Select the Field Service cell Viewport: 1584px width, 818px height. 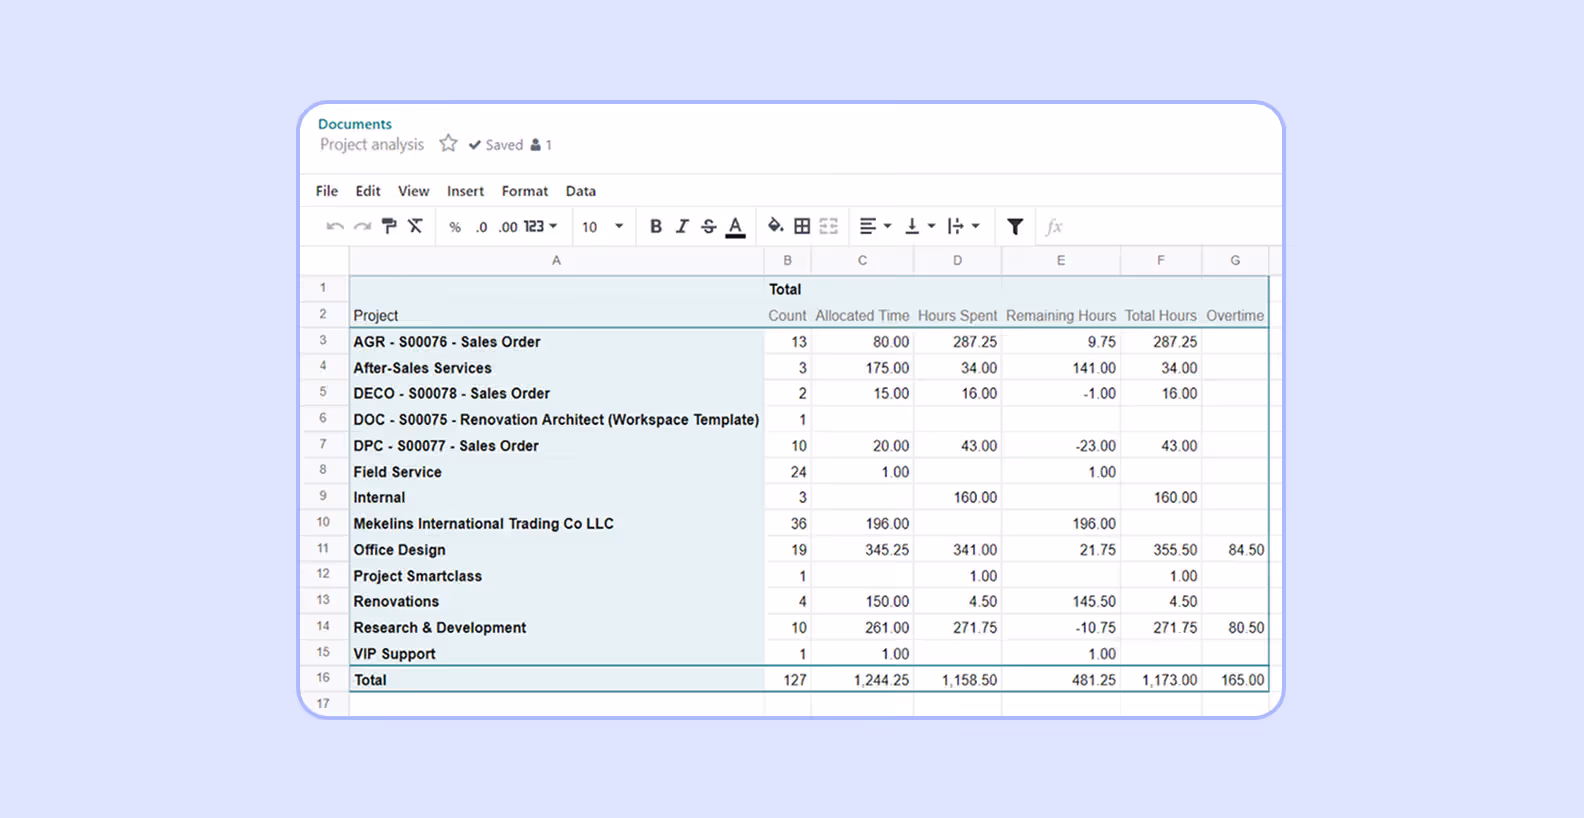557,471
